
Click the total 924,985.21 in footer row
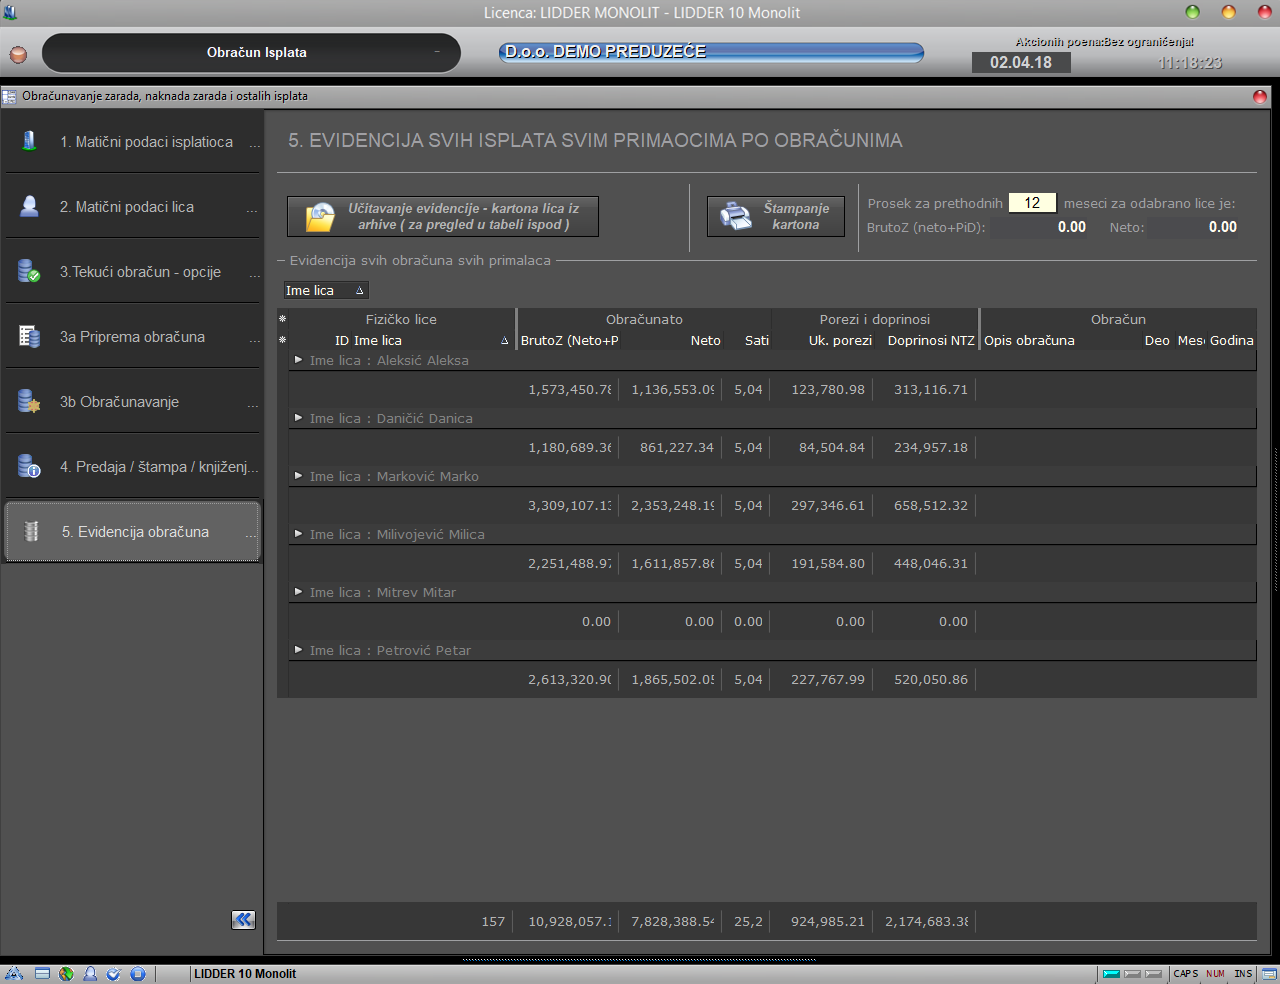827,921
